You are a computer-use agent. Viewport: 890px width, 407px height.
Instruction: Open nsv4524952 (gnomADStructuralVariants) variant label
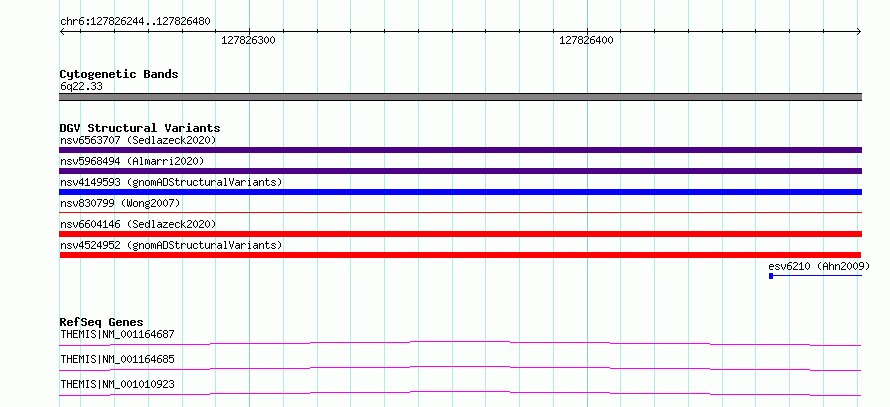click(x=171, y=245)
